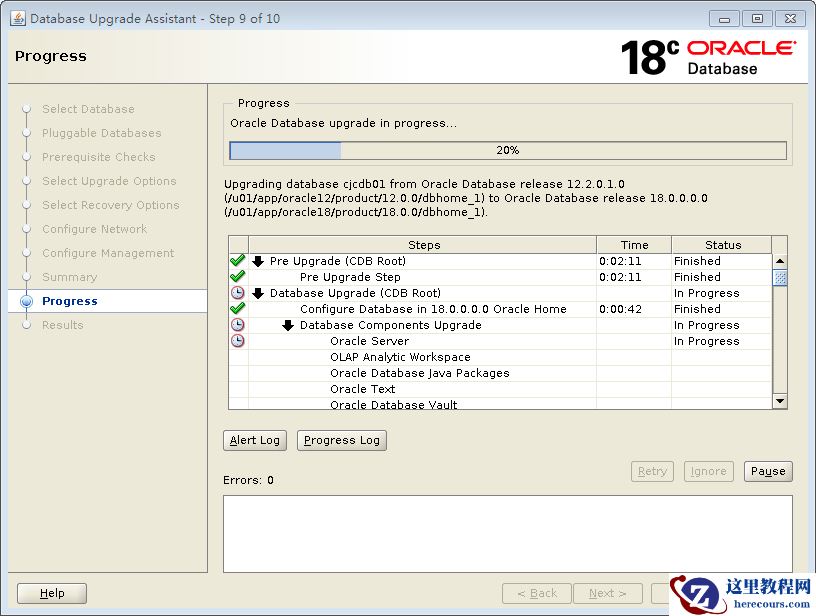Click the Status column header

point(722,245)
